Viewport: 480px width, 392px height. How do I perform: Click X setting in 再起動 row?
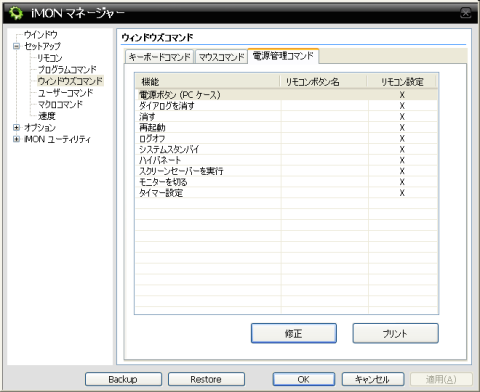pos(402,128)
